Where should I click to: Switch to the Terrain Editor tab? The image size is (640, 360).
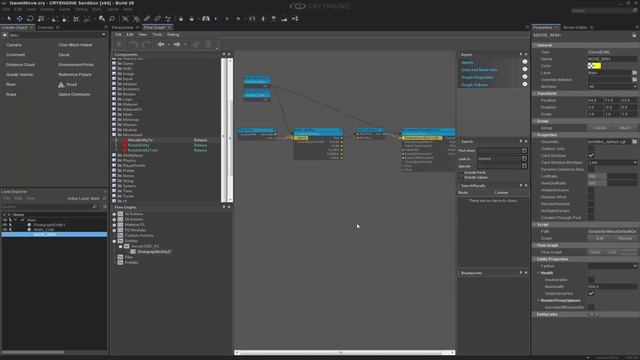575,27
